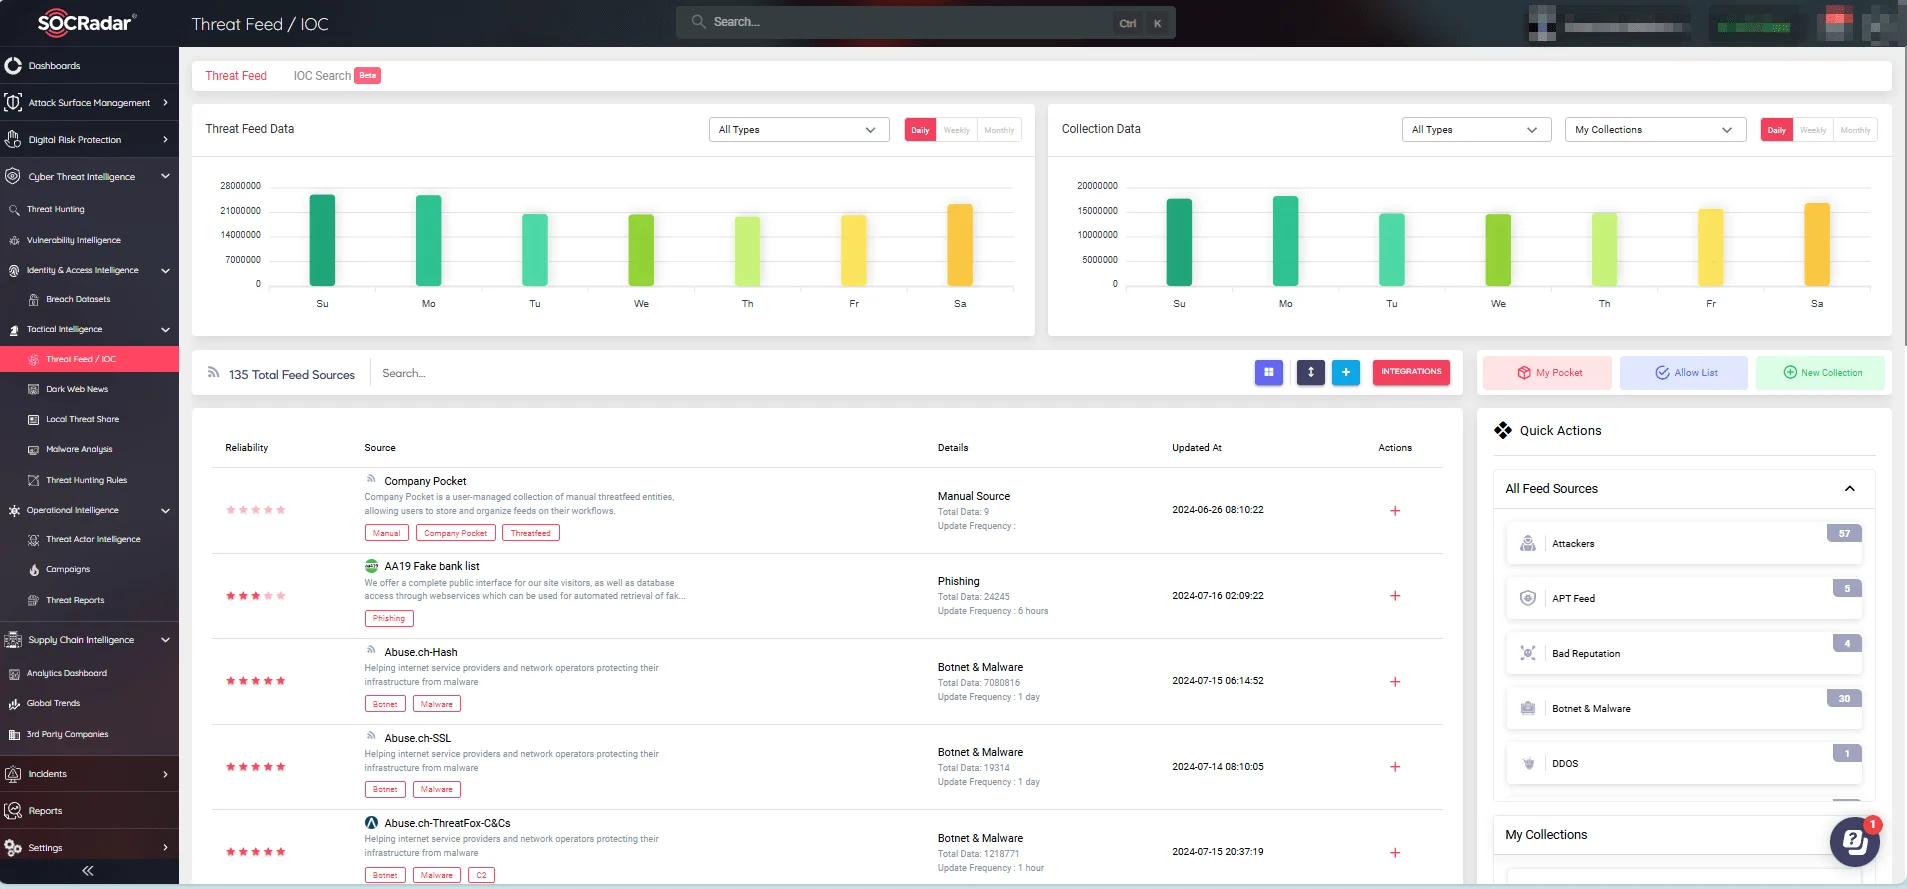Go to Analytics Dashboard

click(66, 673)
